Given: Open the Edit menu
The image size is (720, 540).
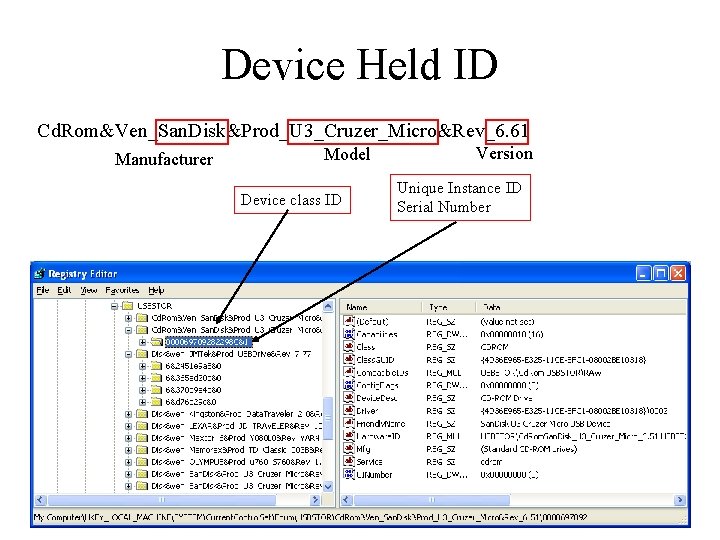Looking at the screenshot, I should point(64,290).
